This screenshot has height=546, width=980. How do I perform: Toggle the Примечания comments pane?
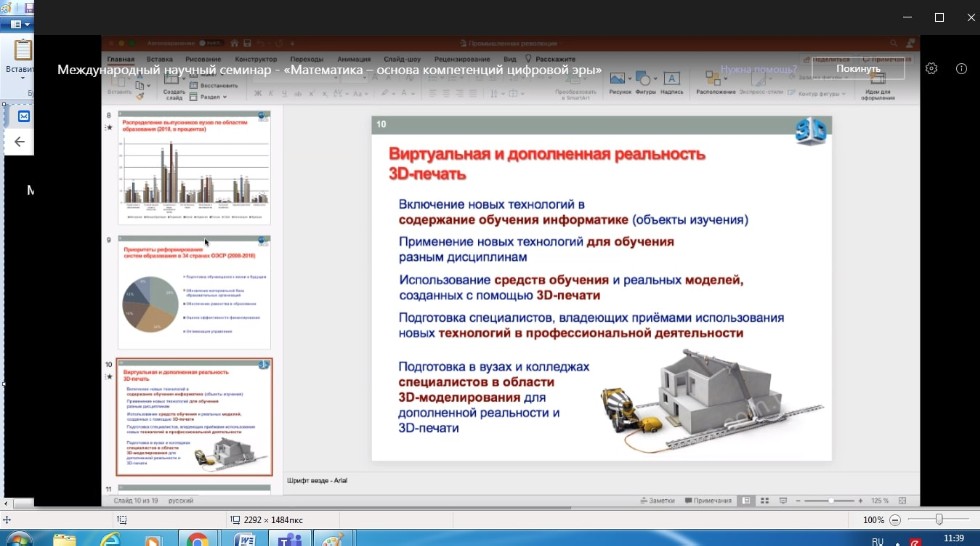click(x=707, y=500)
